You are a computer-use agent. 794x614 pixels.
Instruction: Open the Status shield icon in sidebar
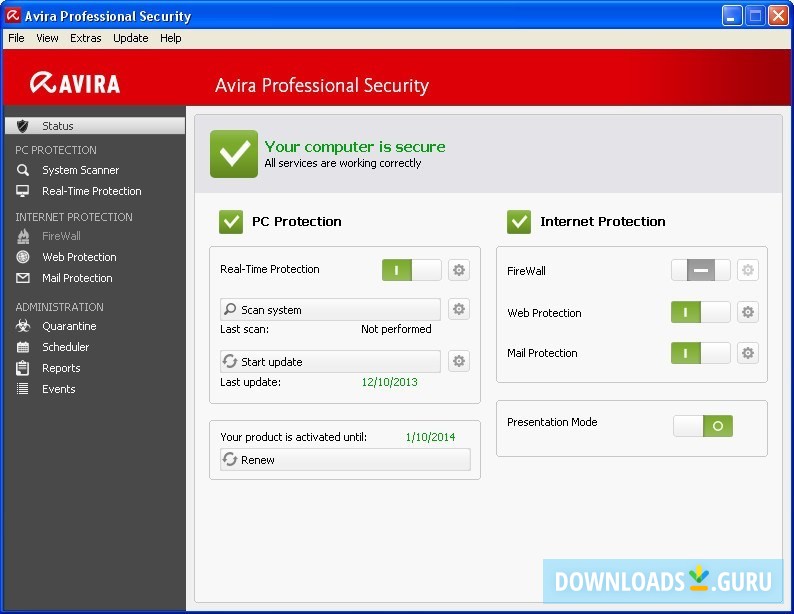[x=22, y=126]
